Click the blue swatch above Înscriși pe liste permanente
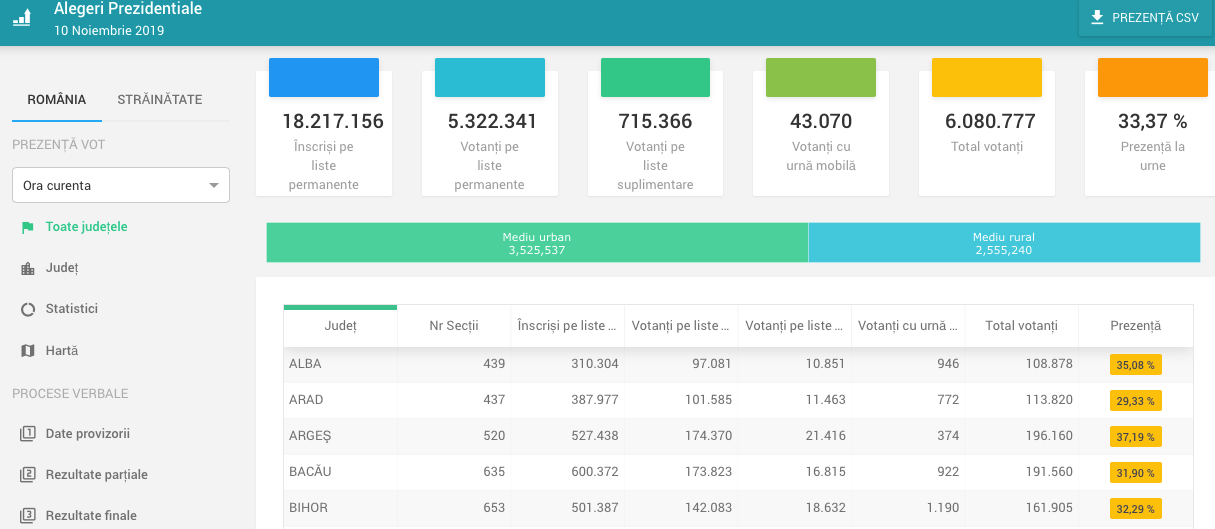This screenshot has height=529, width=1215. click(324, 78)
